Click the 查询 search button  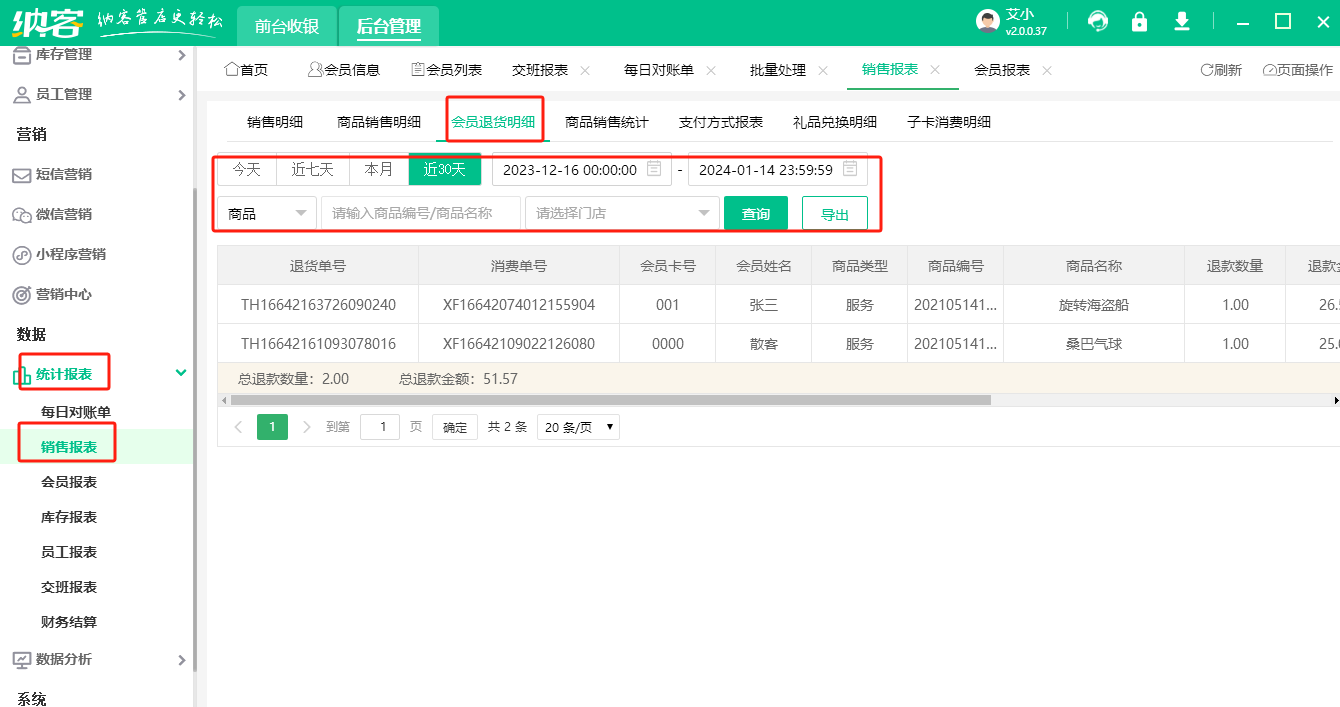click(x=755, y=214)
